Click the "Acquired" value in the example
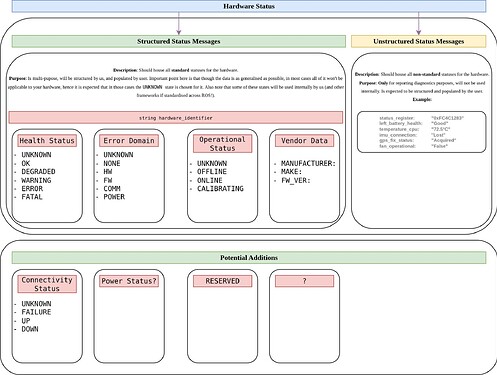Screen dimensions: 497x375 pos(443,140)
